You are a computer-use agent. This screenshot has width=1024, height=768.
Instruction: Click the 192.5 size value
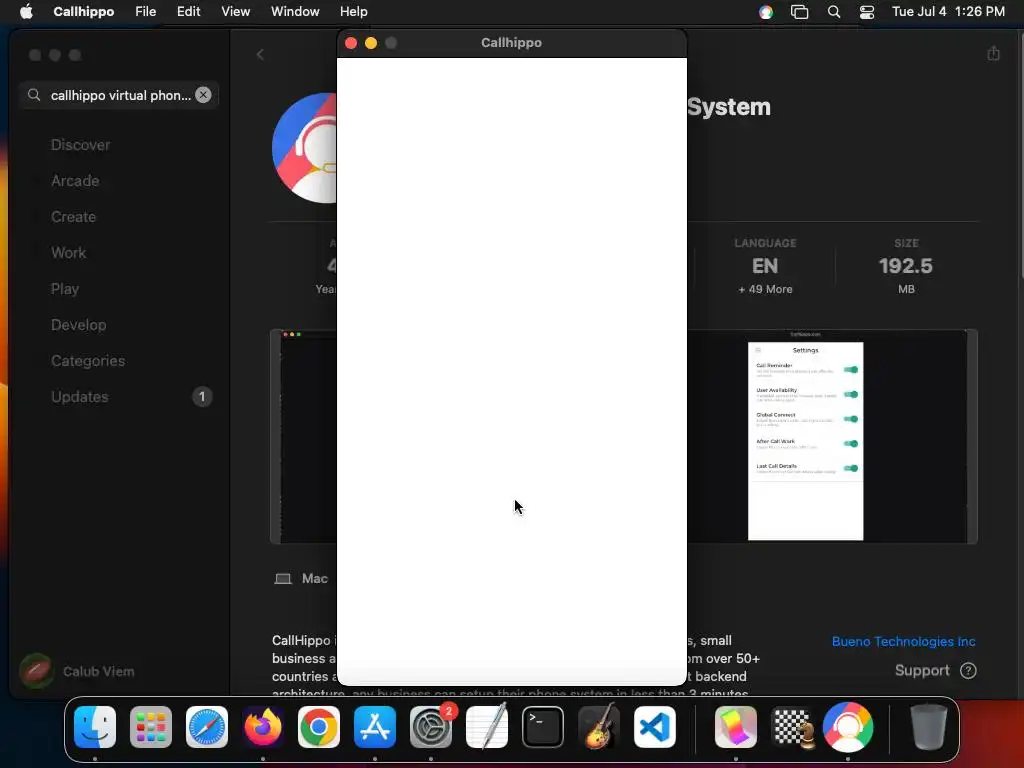point(905,266)
